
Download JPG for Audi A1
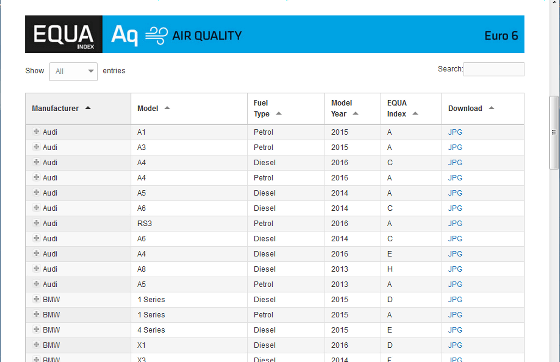point(455,132)
